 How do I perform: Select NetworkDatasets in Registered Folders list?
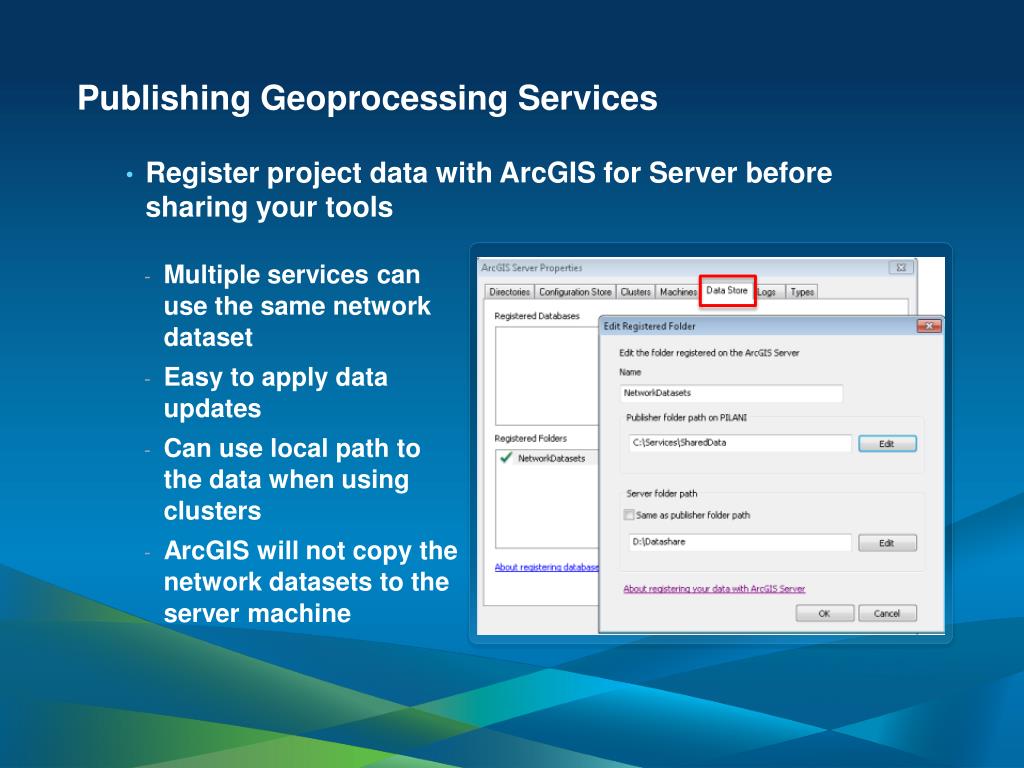coord(551,458)
